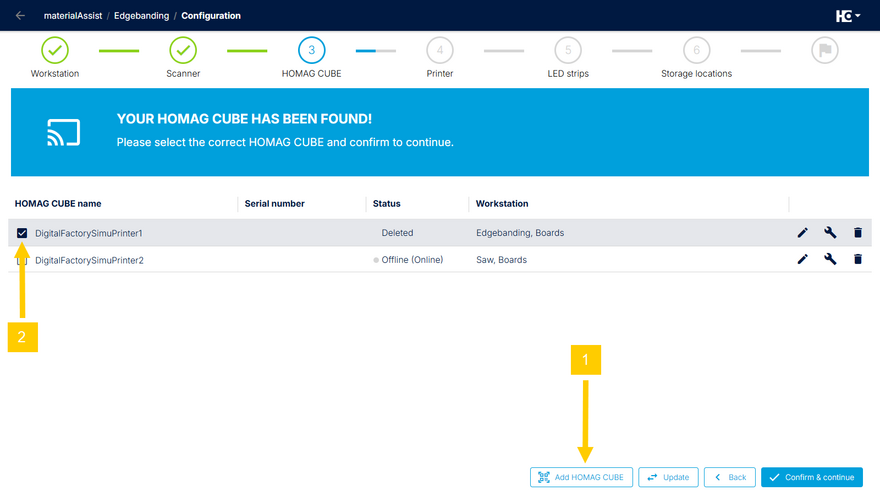Image resolution: width=880 pixels, height=496 pixels.
Task: Click the Deleted status cell
Action: pos(397,233)
